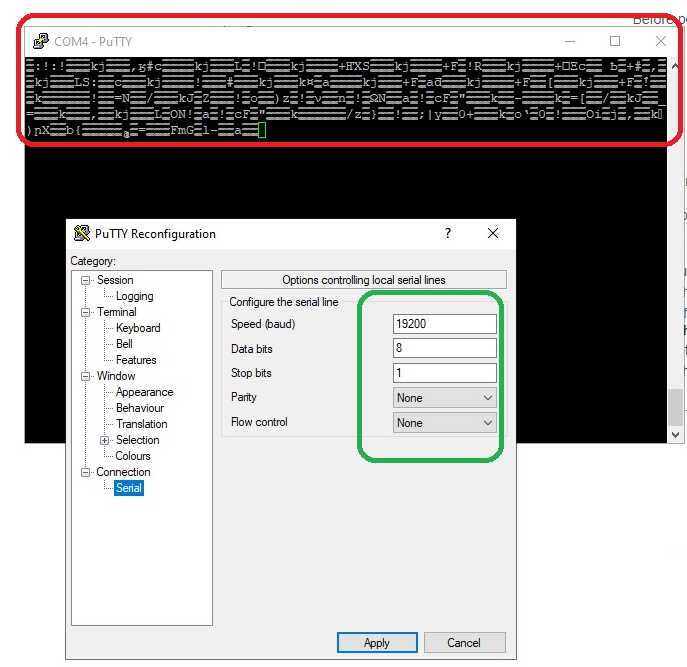This screenshot has height=667, width=687.
Task: Open the Parity dropdown
Action: click(x=445, y=398)
